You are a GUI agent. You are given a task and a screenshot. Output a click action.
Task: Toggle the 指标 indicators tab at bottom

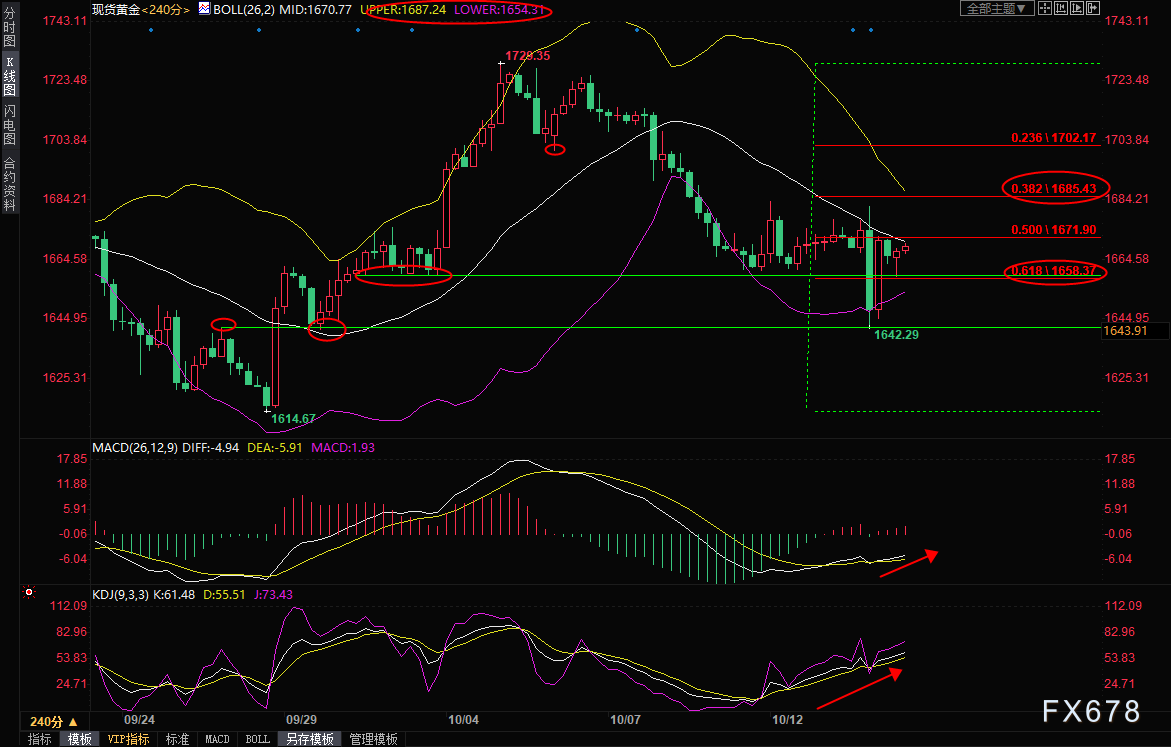[x=40, y=739]
